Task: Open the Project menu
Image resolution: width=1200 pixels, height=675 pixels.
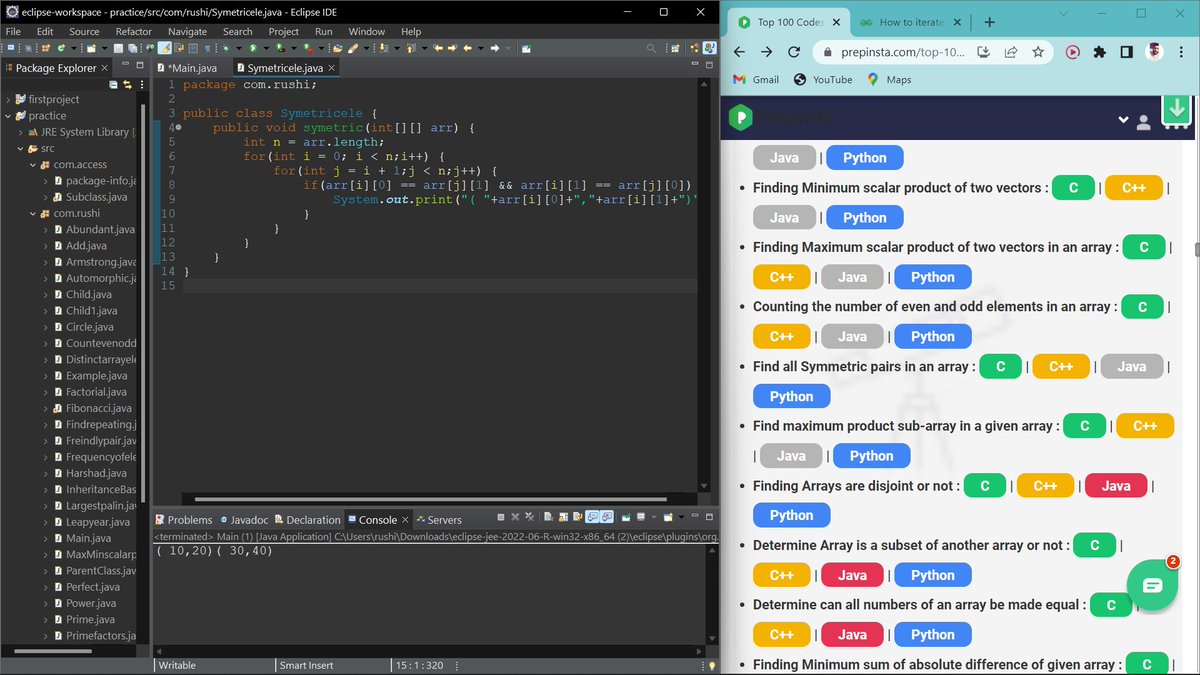Action: [x=283, y=31]
